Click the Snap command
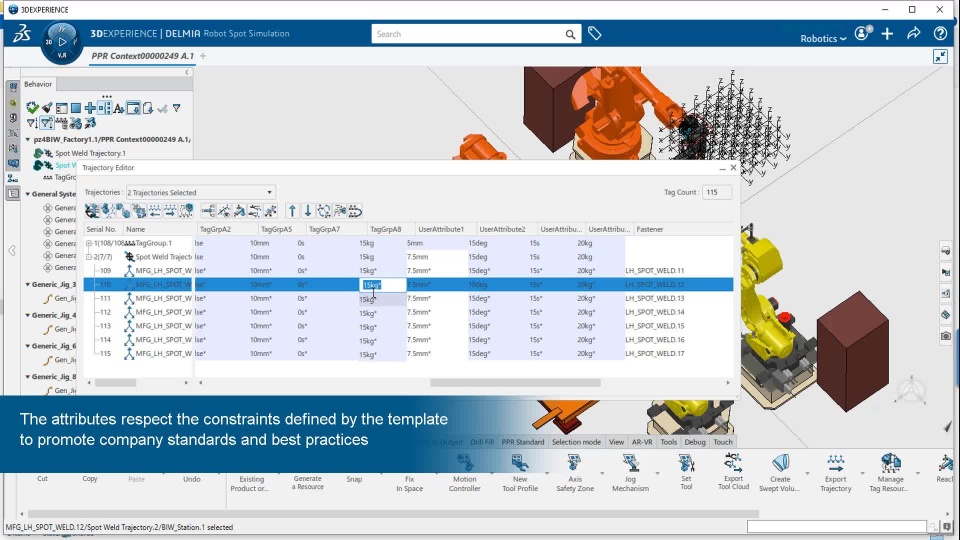Screen dimensions: 960x540 pyautogui.click(x=354, y=479)
